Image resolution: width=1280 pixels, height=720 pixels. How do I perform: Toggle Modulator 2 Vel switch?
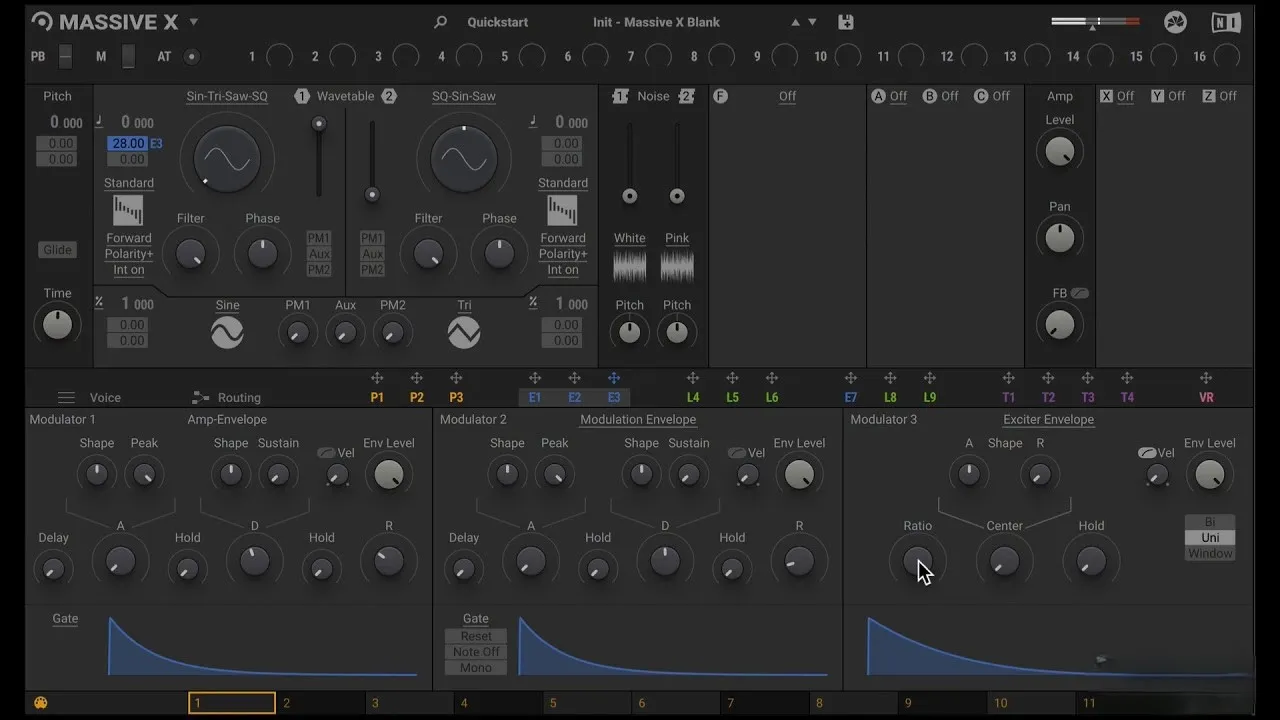tap(736, 453)
